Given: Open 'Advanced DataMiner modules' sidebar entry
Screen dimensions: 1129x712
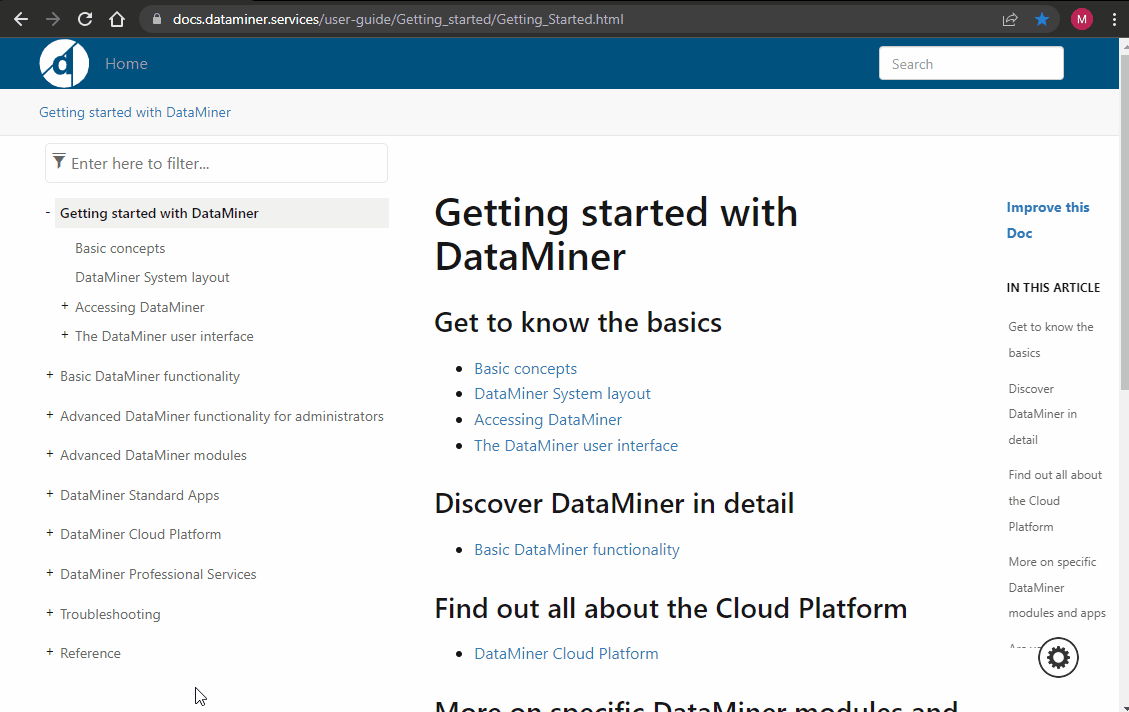Looking at the screenshot, I should pyautogui.click(x=153, y=455).
